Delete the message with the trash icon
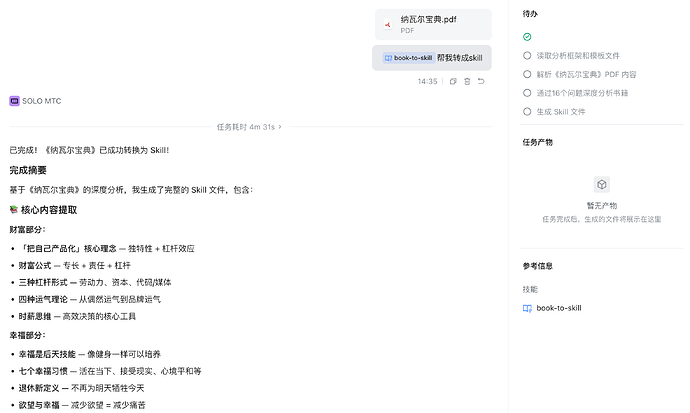 coord(467,81)
